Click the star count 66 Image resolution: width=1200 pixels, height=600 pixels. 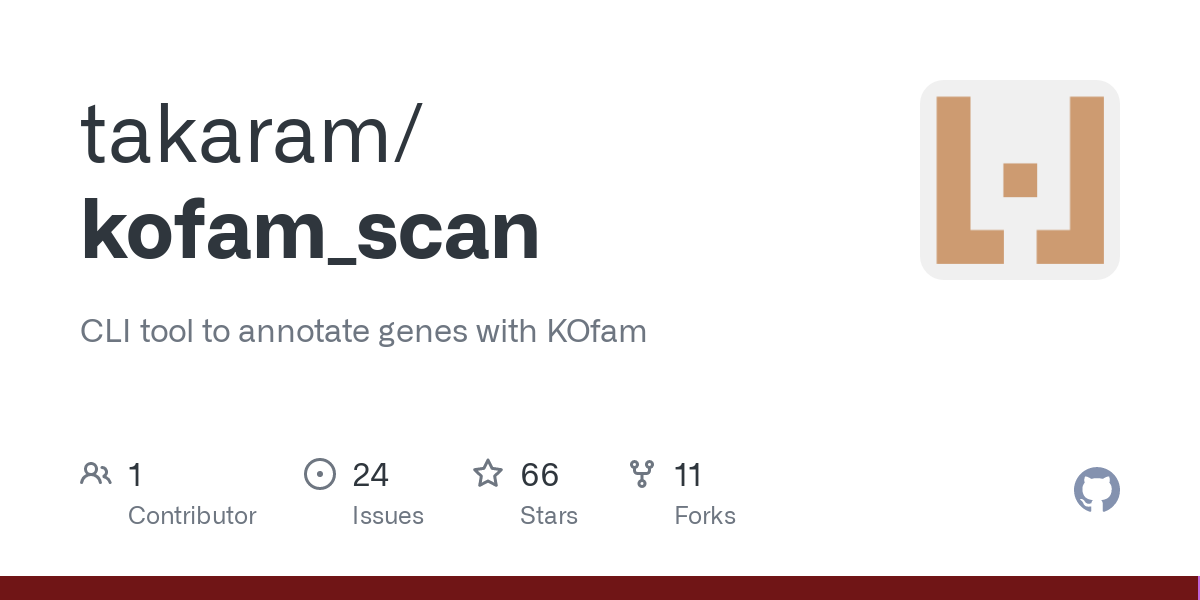coord(540,474)
